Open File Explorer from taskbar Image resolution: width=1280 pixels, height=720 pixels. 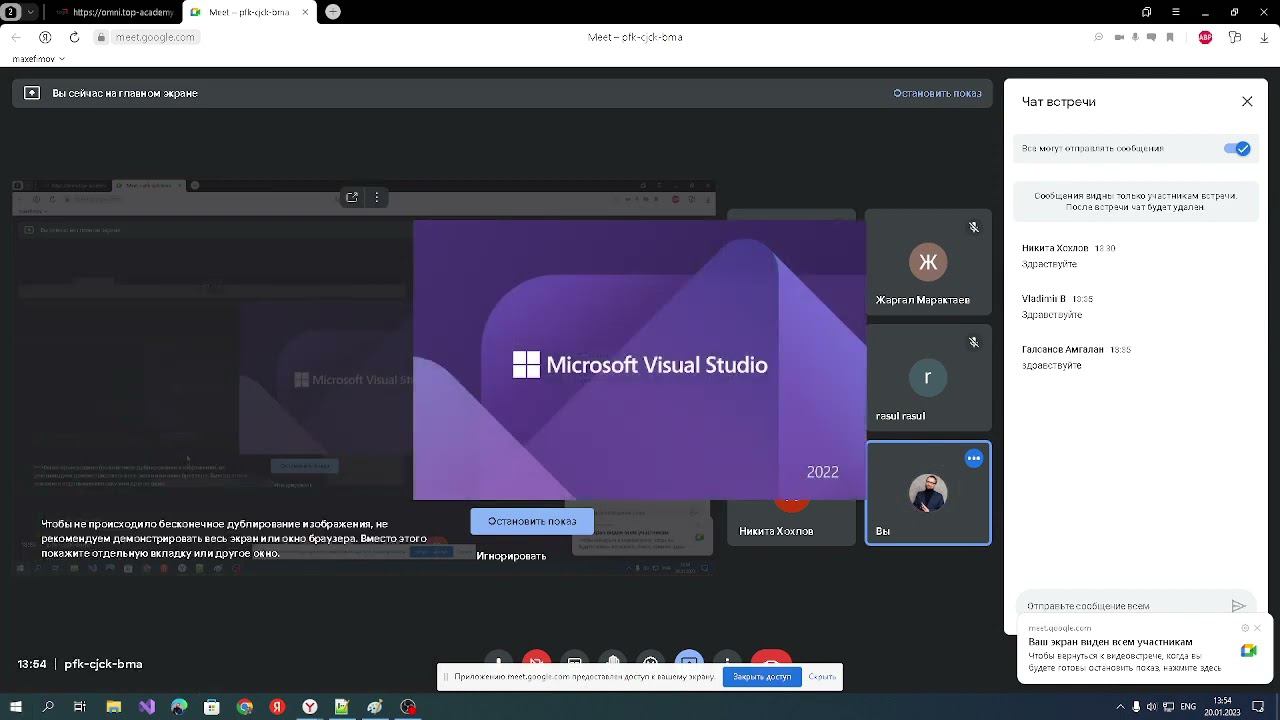(x=114, y=707)
